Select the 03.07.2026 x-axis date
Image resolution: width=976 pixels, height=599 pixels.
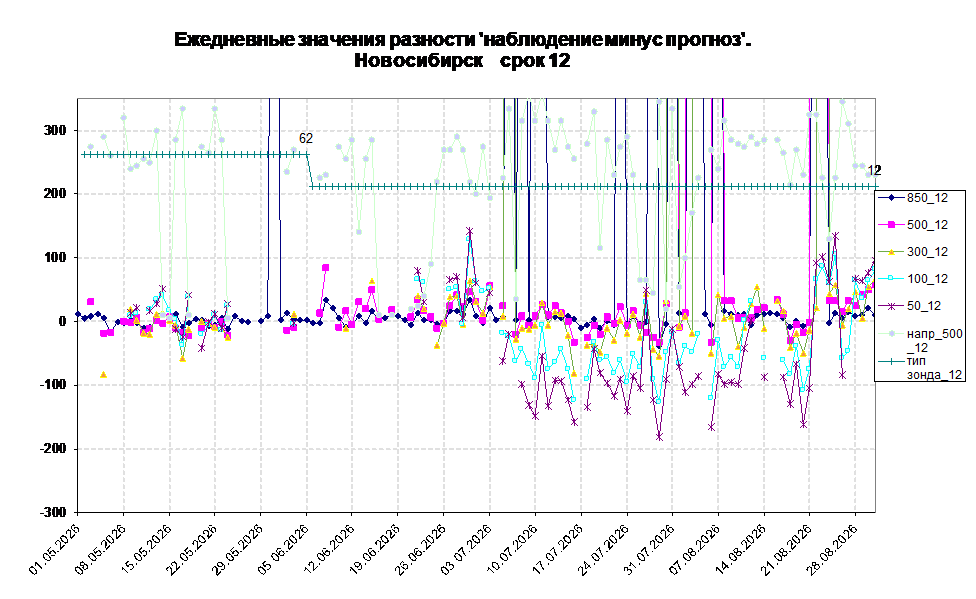click(x=467, y=549)
